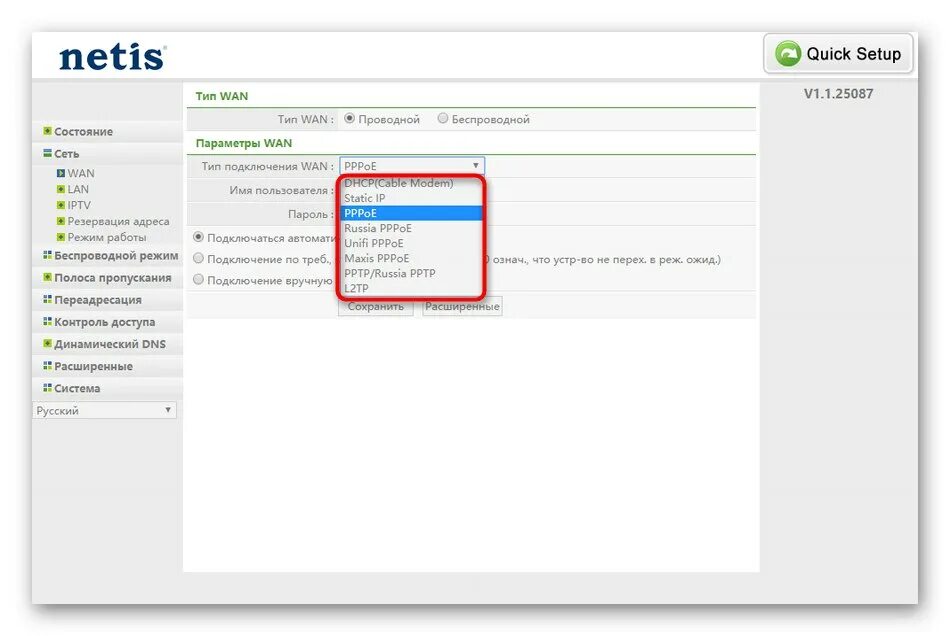This screenshot has width=950, height=636.
Task: Click version text V1.1.25087
Action: 839,94
